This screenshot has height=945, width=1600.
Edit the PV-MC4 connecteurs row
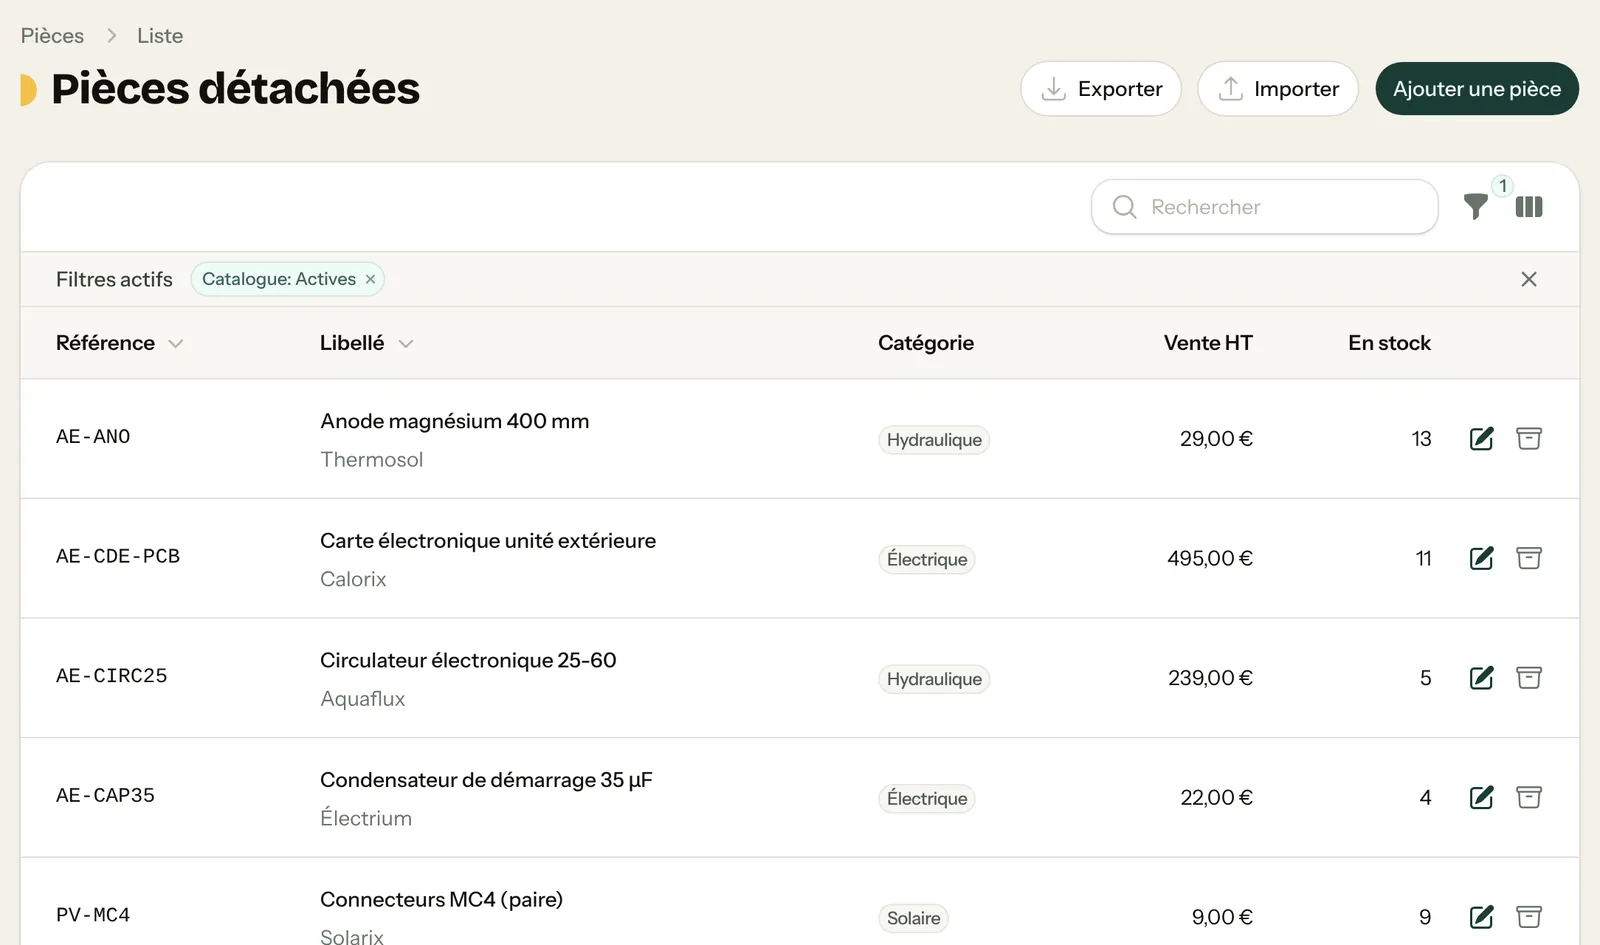coord(1482,917)
